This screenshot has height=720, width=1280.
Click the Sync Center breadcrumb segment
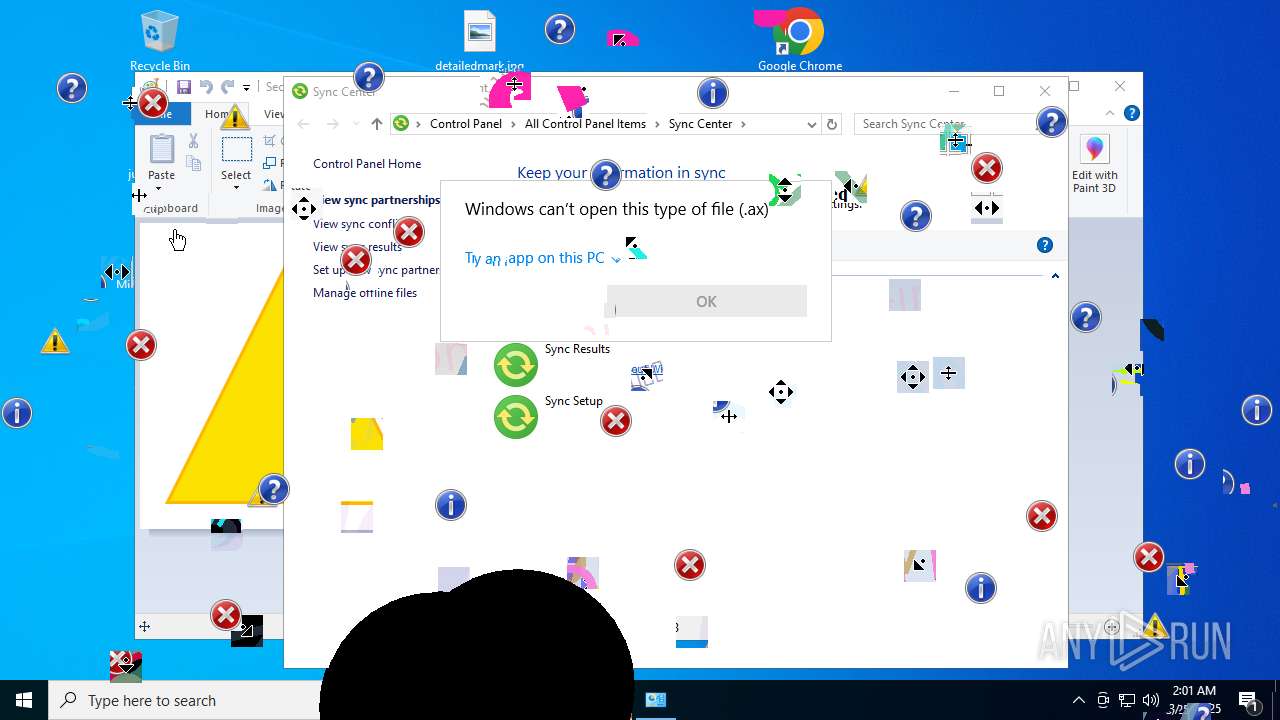(700, 124)
